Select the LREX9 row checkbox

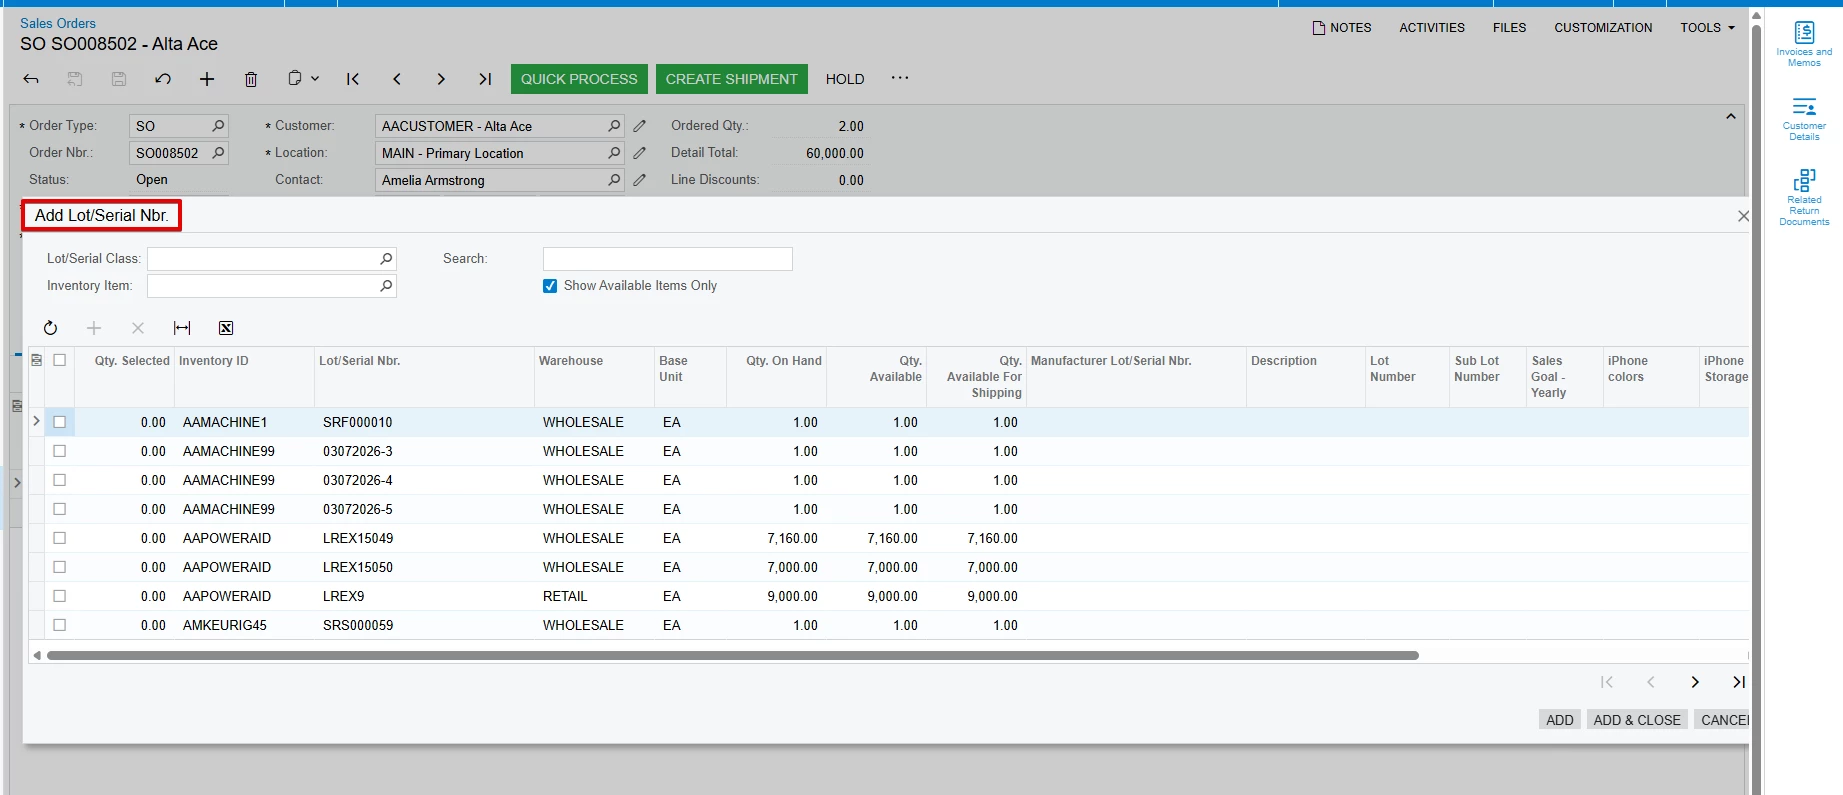[60, 596]
